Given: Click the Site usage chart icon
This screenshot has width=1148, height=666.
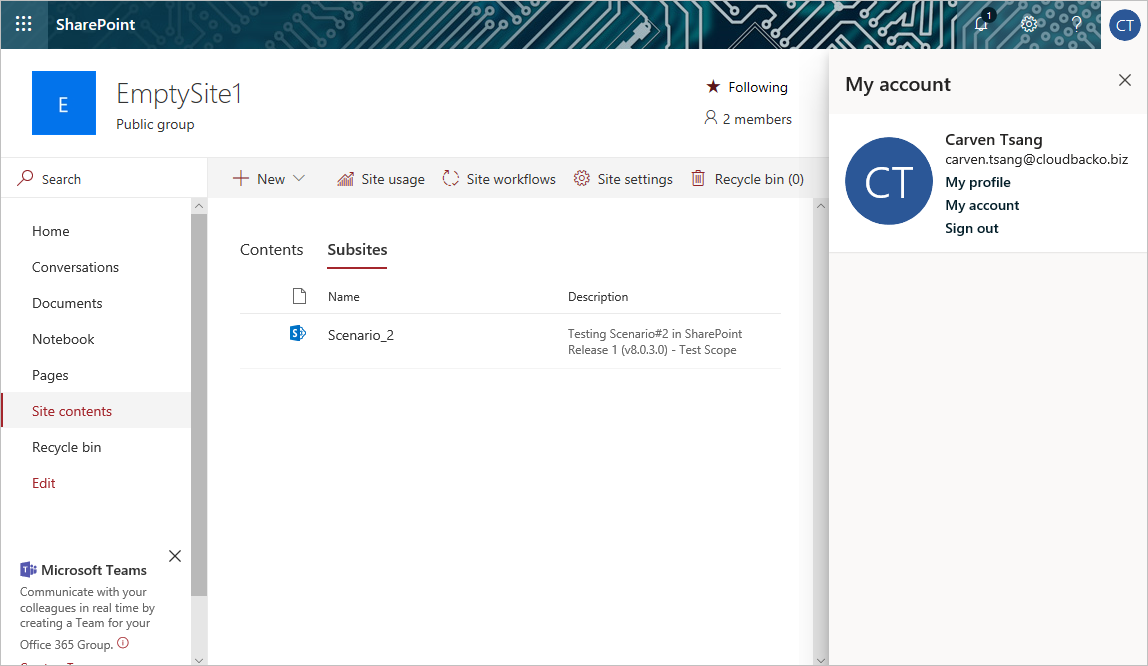Looking at the screenshot, I should click(346, 179).
